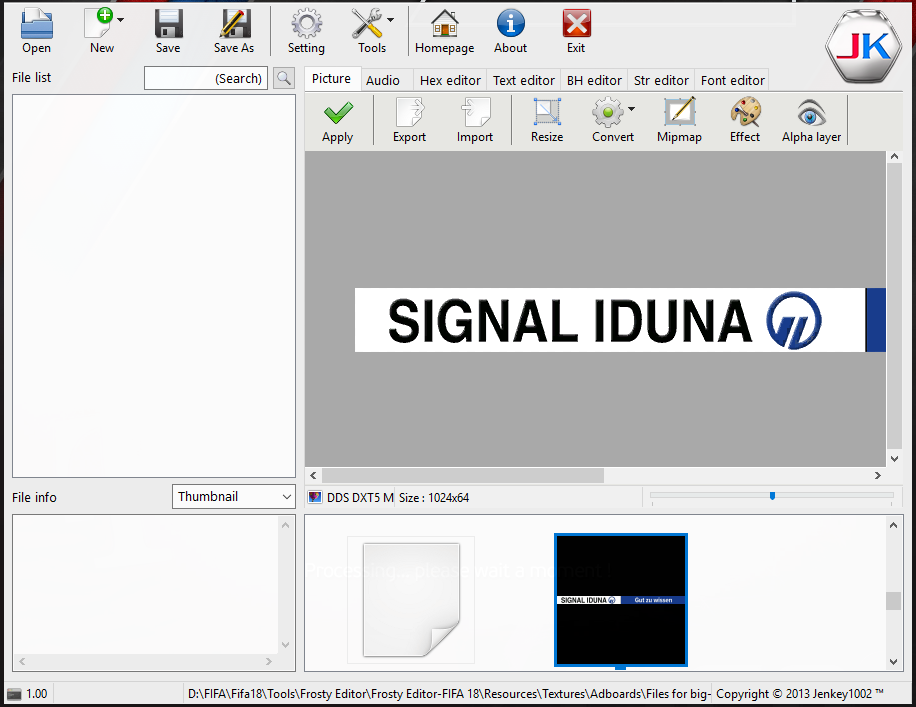Image resolution: width=916 pixels, height=707 pixels.
Task: Select the Signal Iduna thumbnail
Action: pos(621,600)
